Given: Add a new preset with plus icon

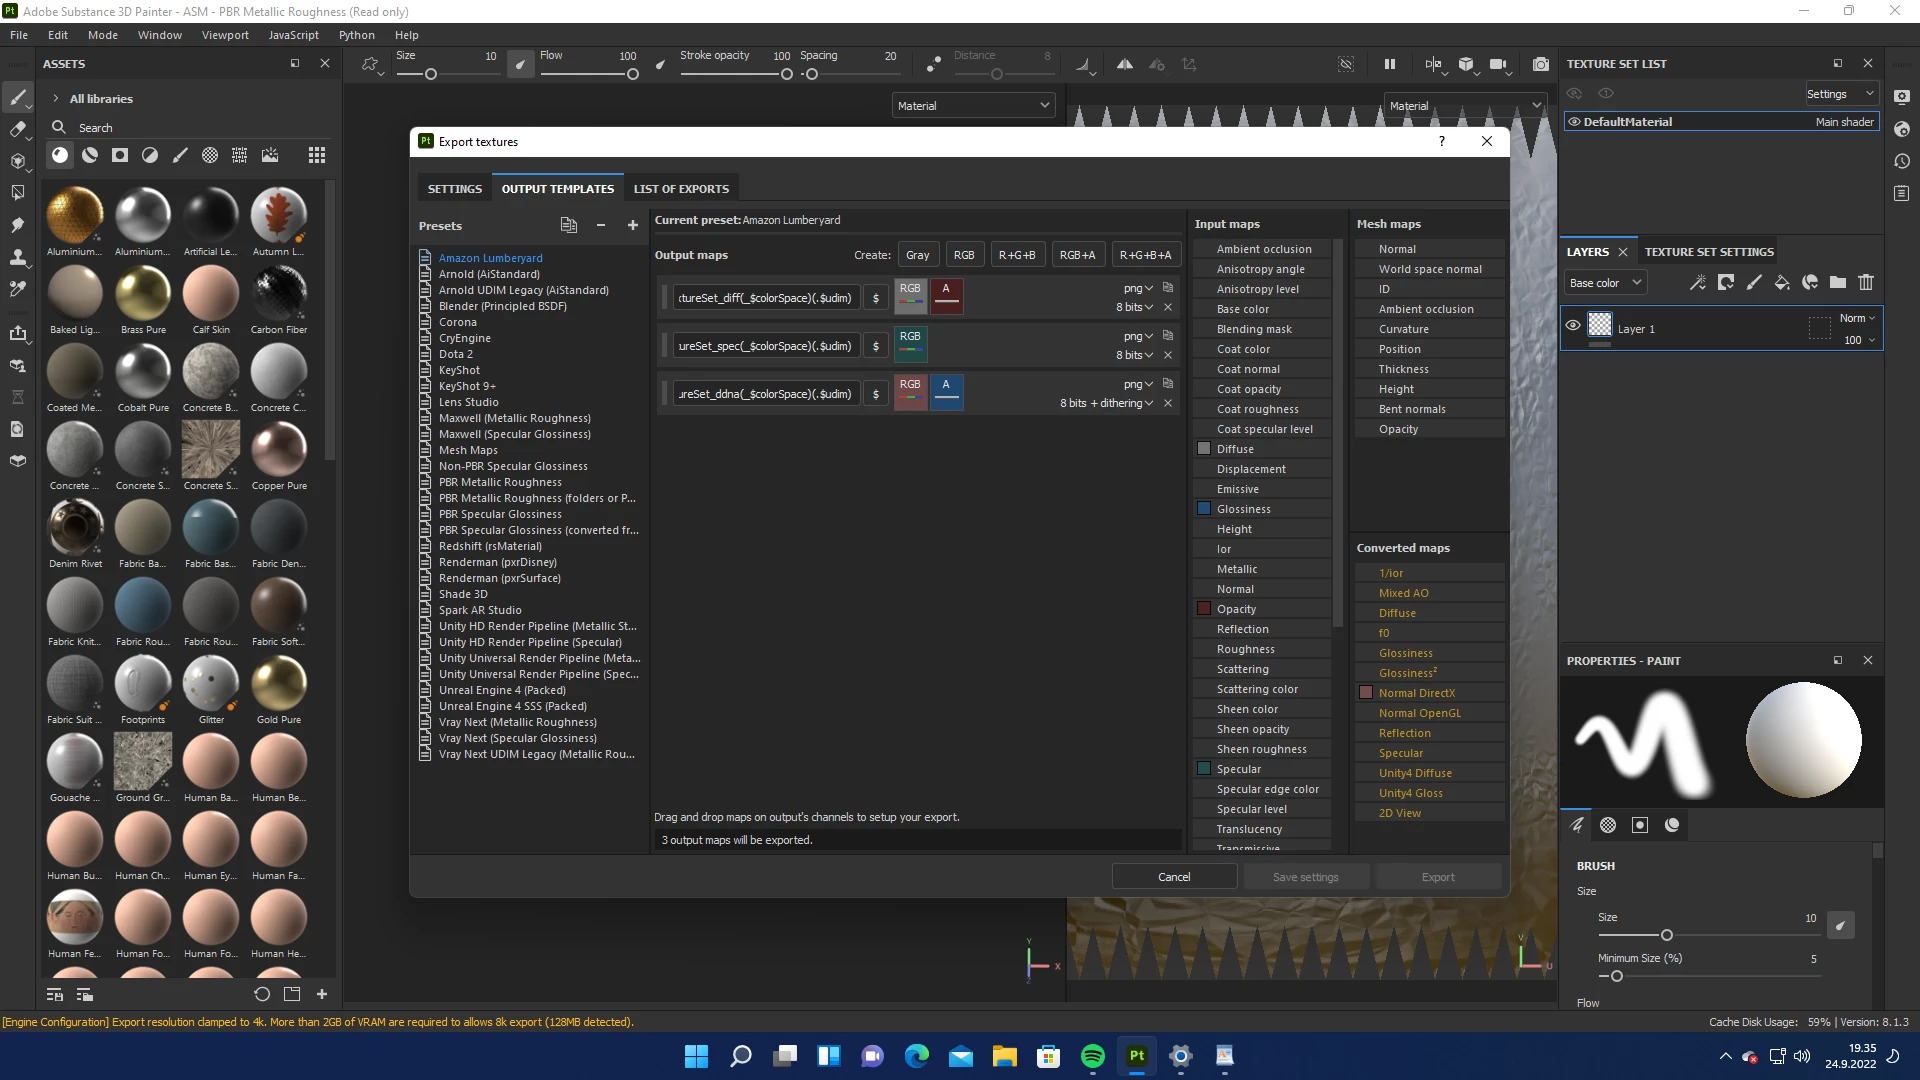Looking at the screenshot, I should coord(632,226).
